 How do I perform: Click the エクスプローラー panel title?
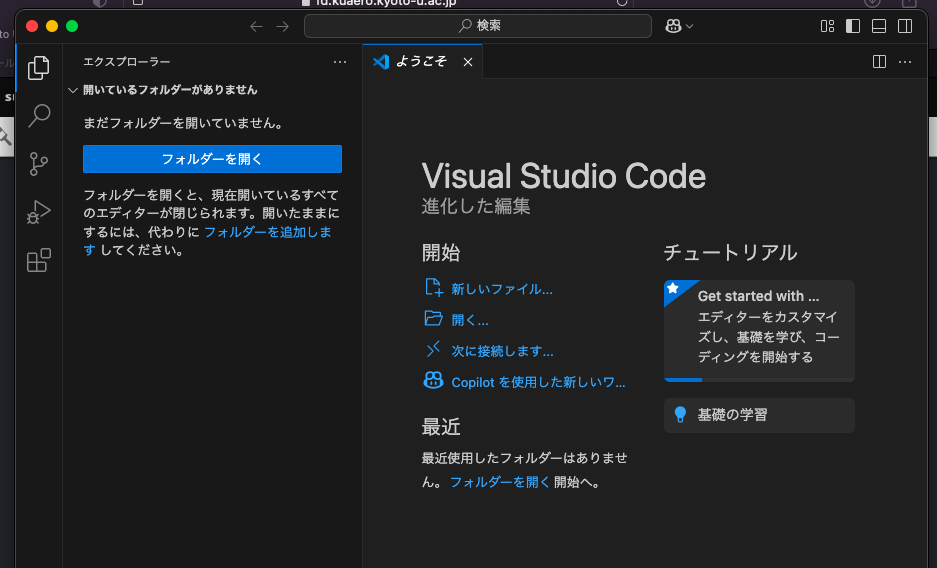127,62
